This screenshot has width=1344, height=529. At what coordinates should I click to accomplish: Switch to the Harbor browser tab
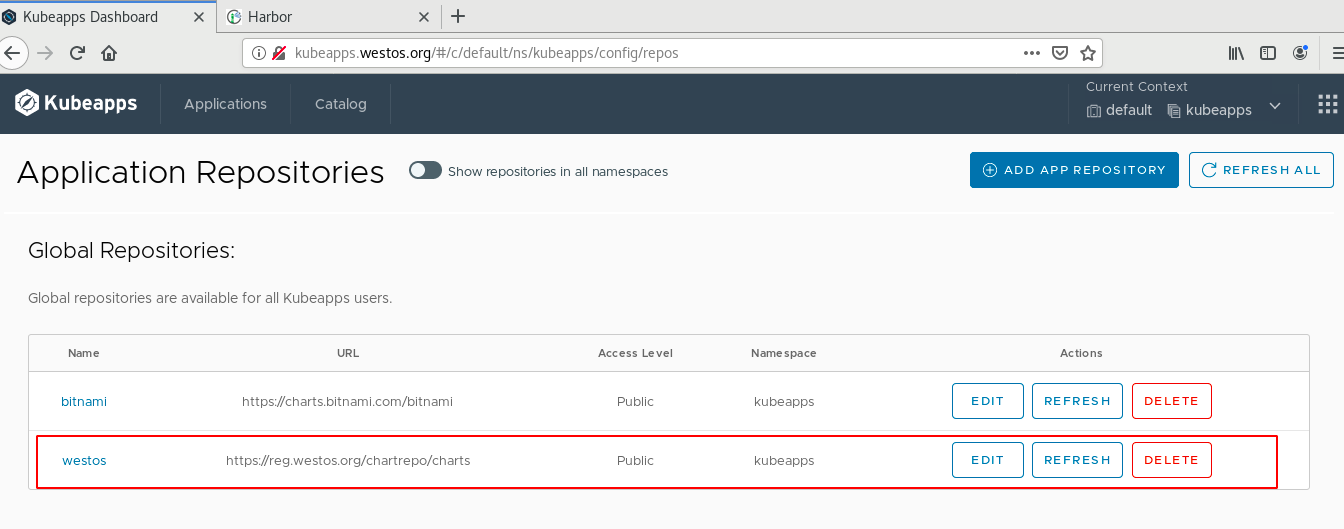(329, 17)
